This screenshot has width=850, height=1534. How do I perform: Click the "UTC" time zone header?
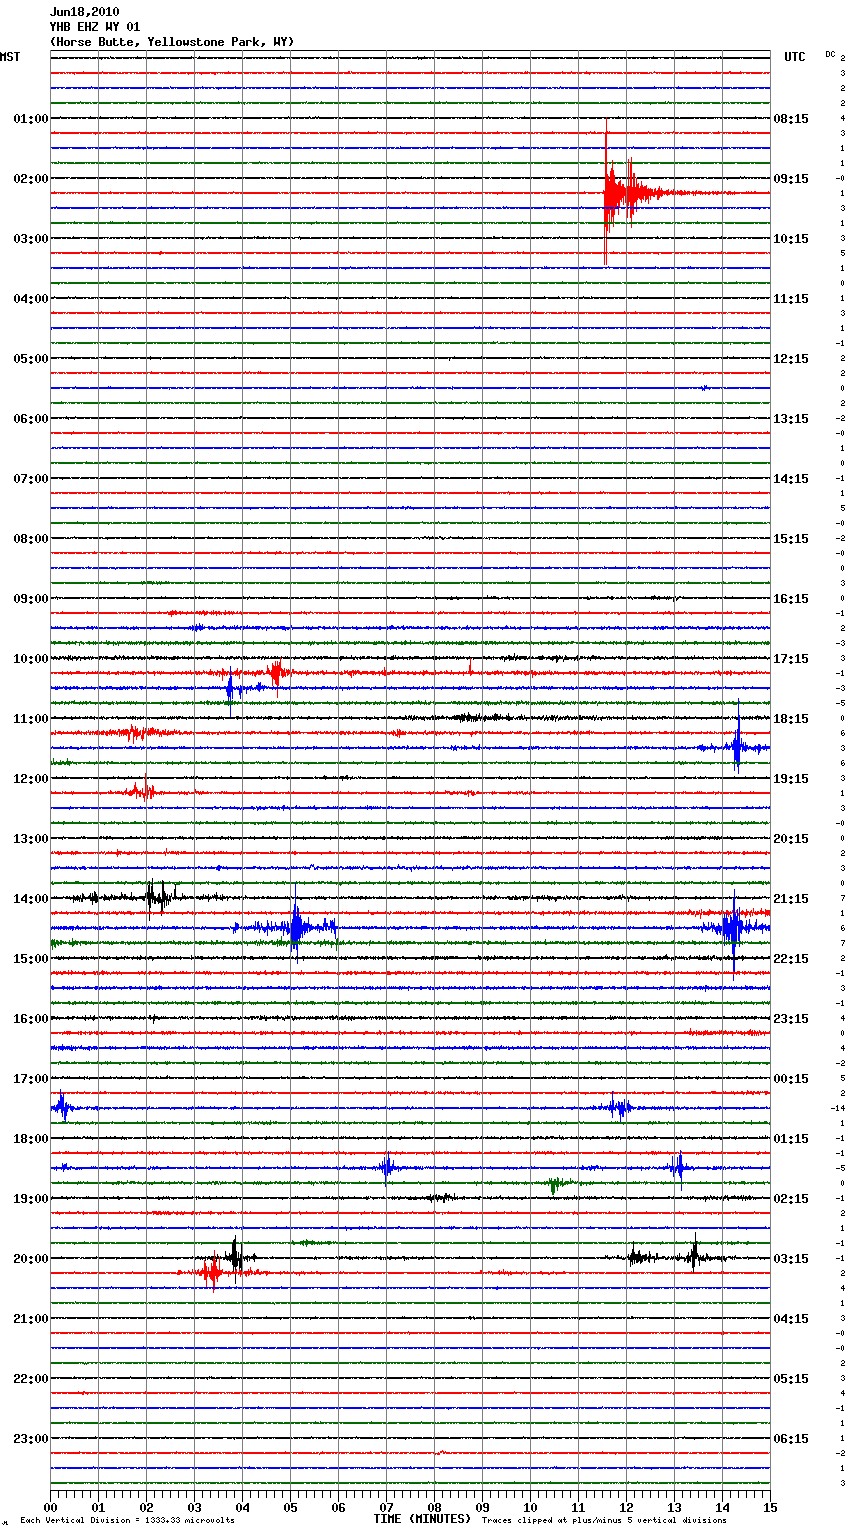795,57
